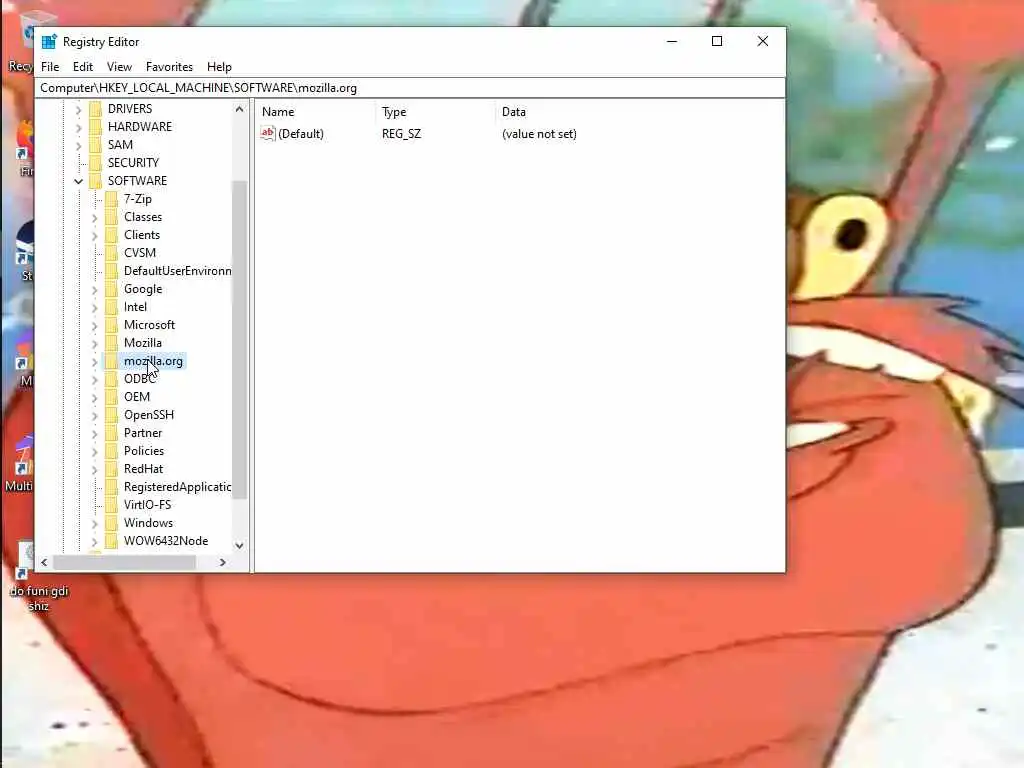This screenshot has height=768, width=1024.
Task: Click the tree scroll up arrow
Action: point(239,109)
